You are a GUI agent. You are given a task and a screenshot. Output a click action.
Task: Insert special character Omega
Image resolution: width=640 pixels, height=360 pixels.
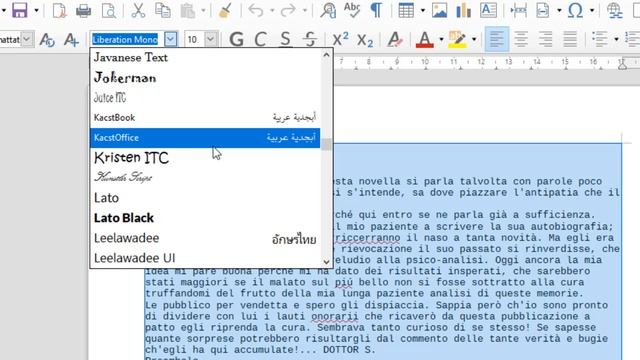(x=576, y=10)
